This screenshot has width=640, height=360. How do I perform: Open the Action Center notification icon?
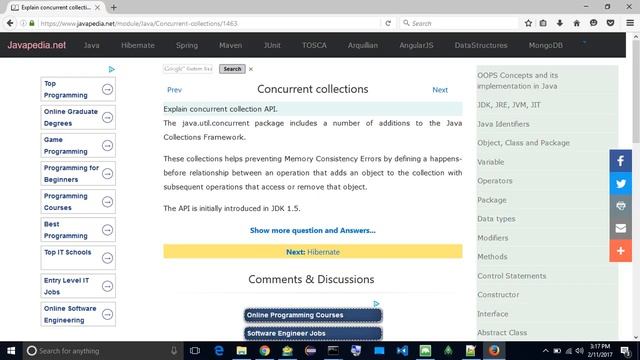[x=625, y=351]
